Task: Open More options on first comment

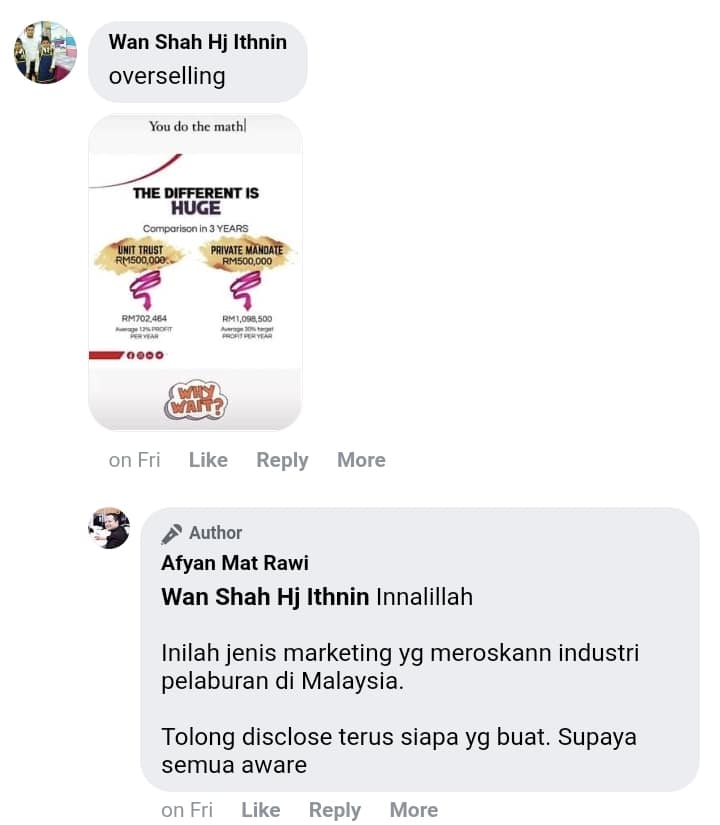Action: click(361, 460)
